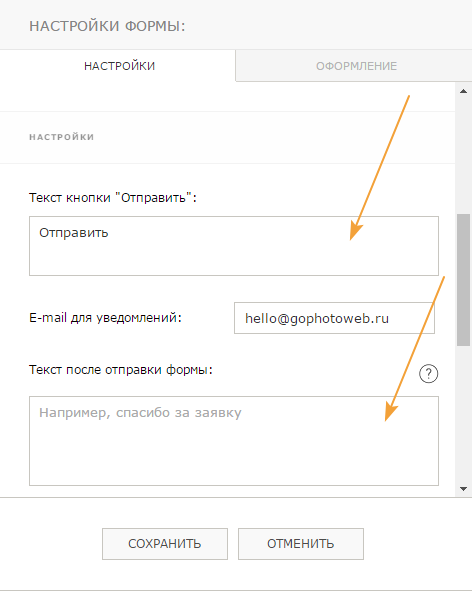Switch to the Оформление tab

pos(356,66)
